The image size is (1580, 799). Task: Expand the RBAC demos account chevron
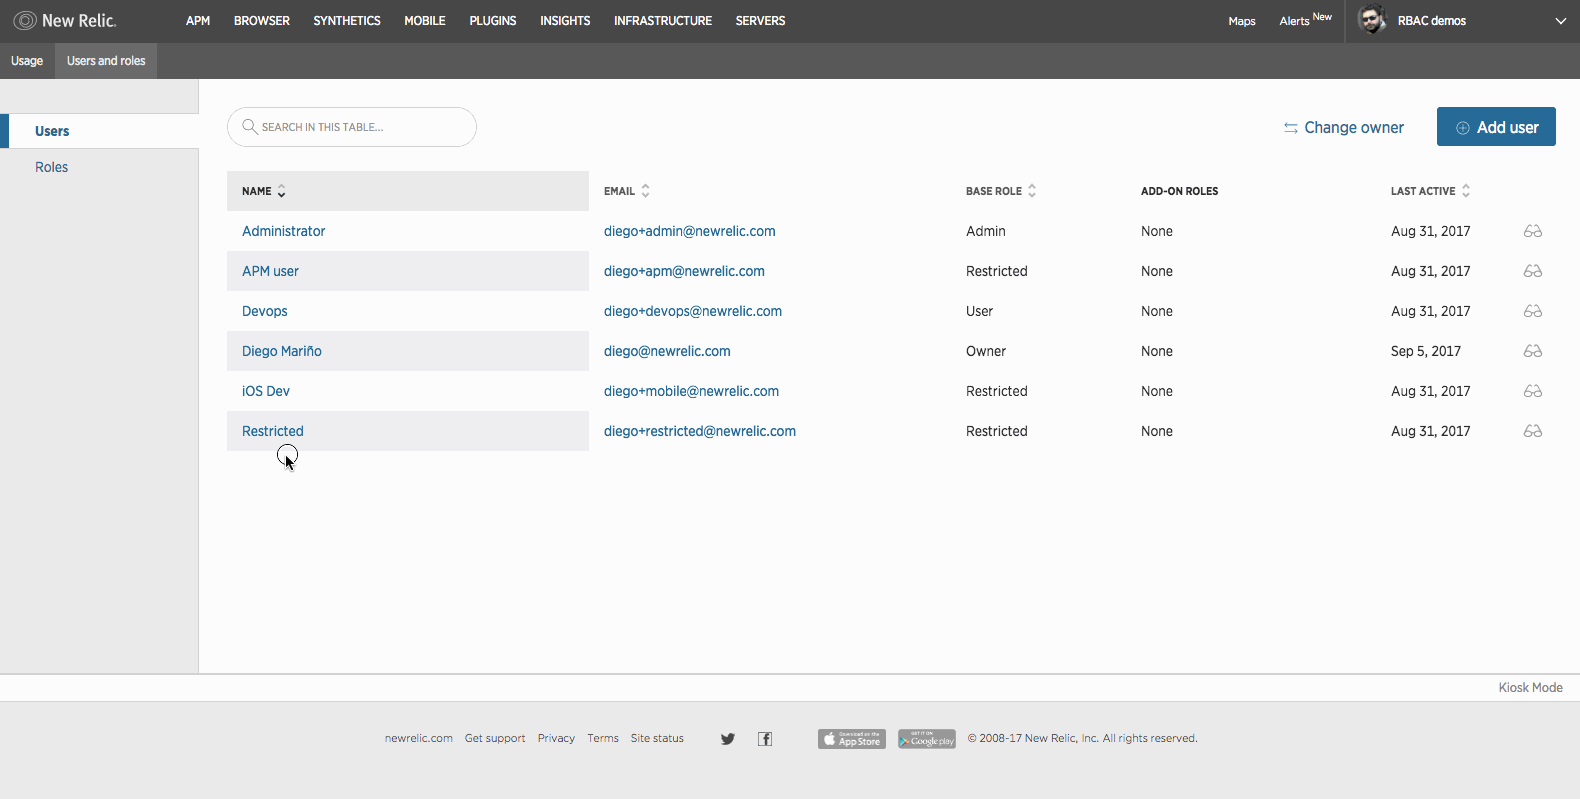[1560, 21]
